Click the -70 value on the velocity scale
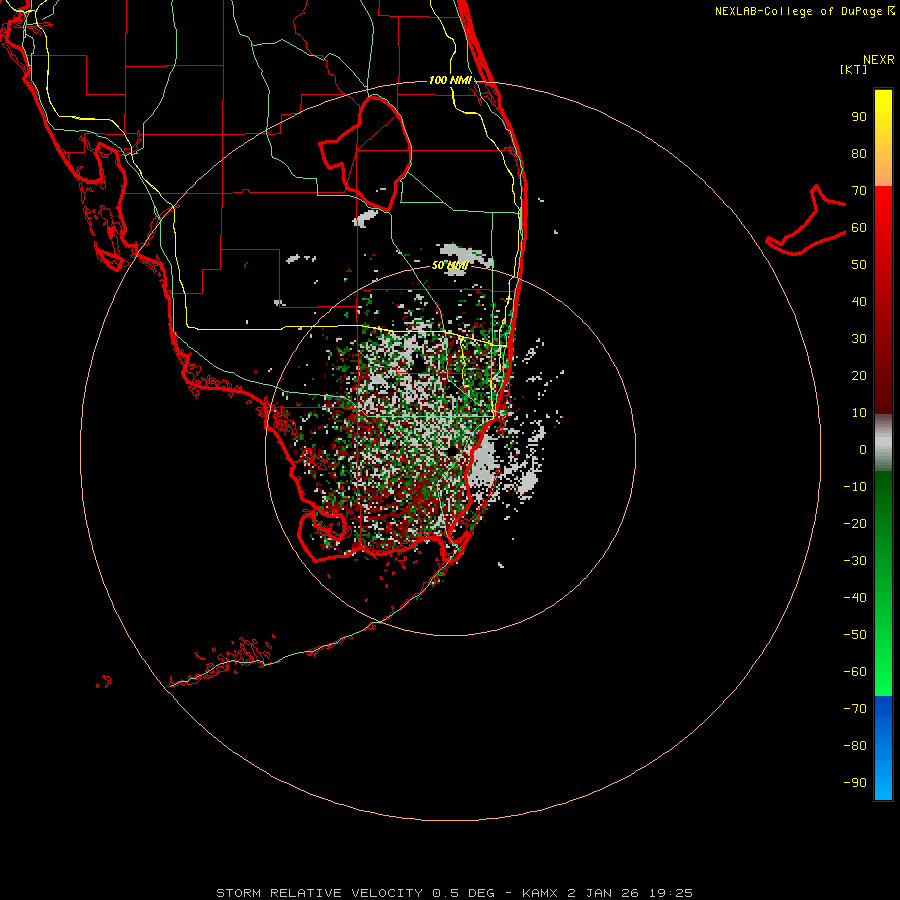This screenshot has width=900, height=900. tap(855, 708)
